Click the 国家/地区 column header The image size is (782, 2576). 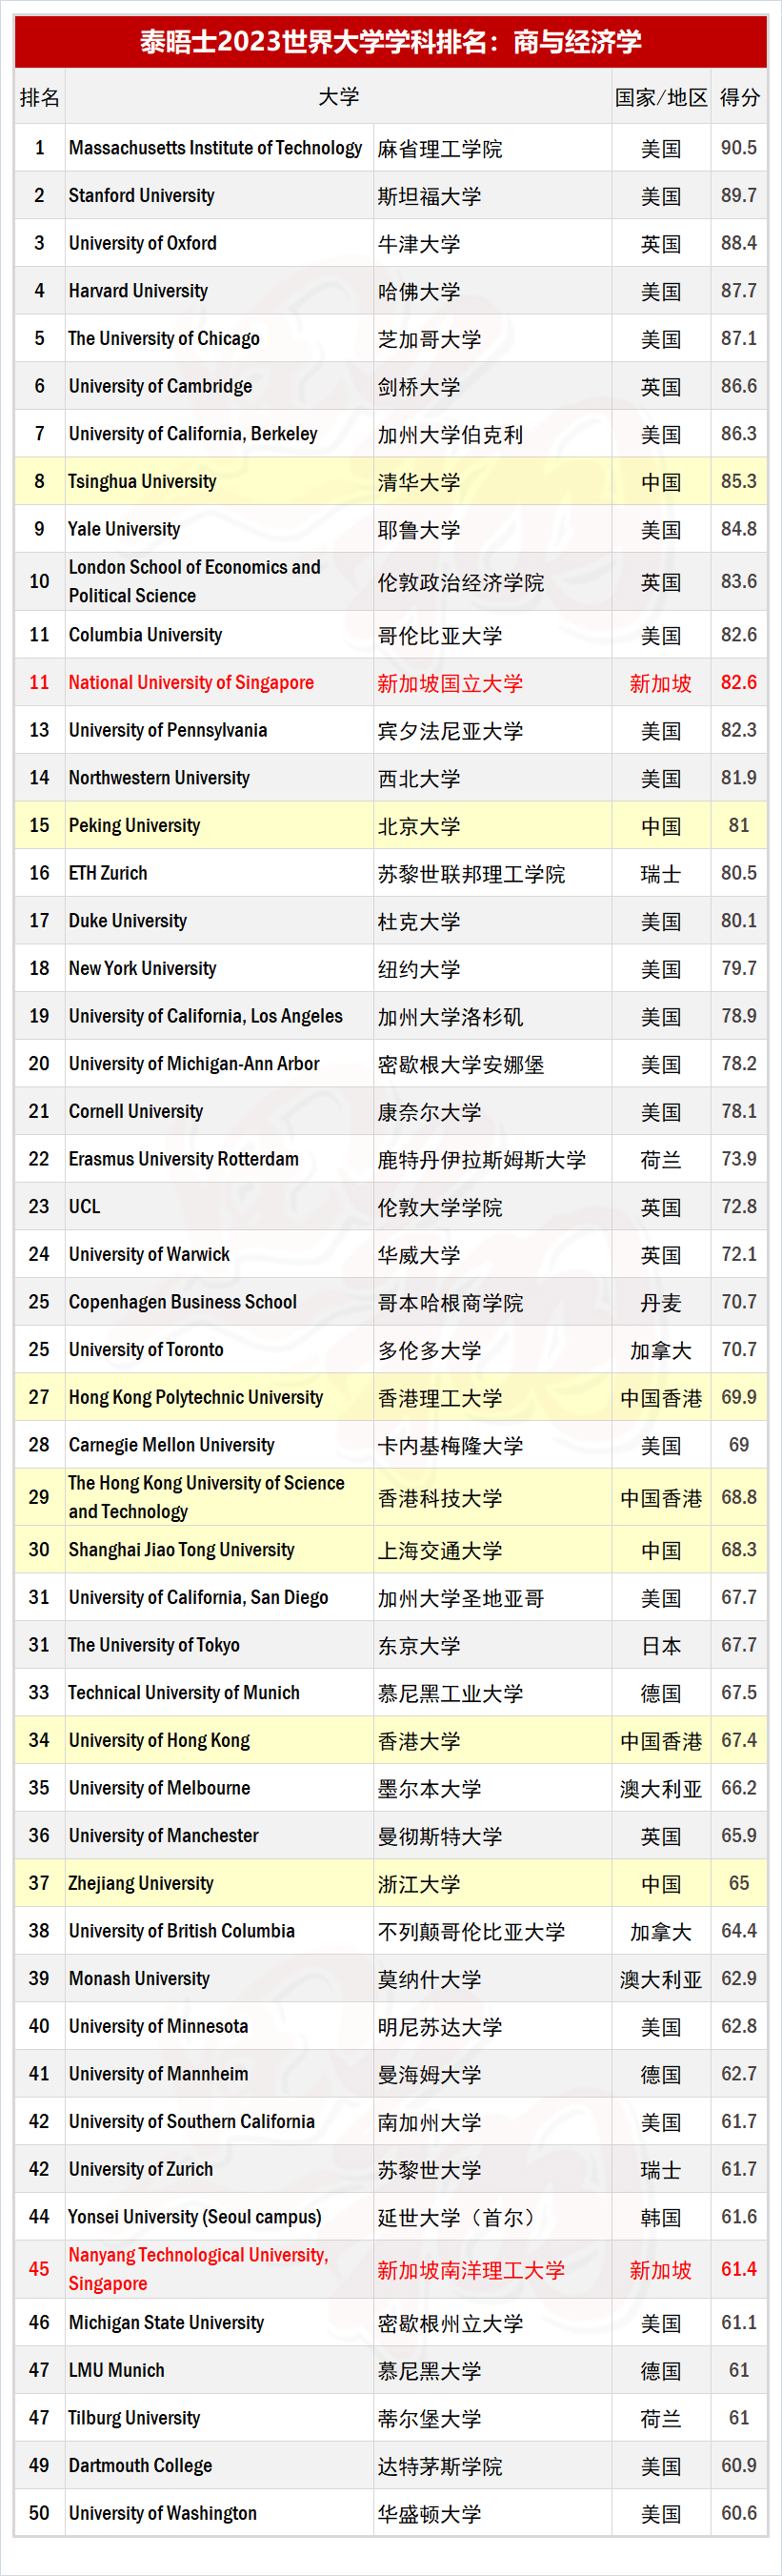tap(661, 97)
